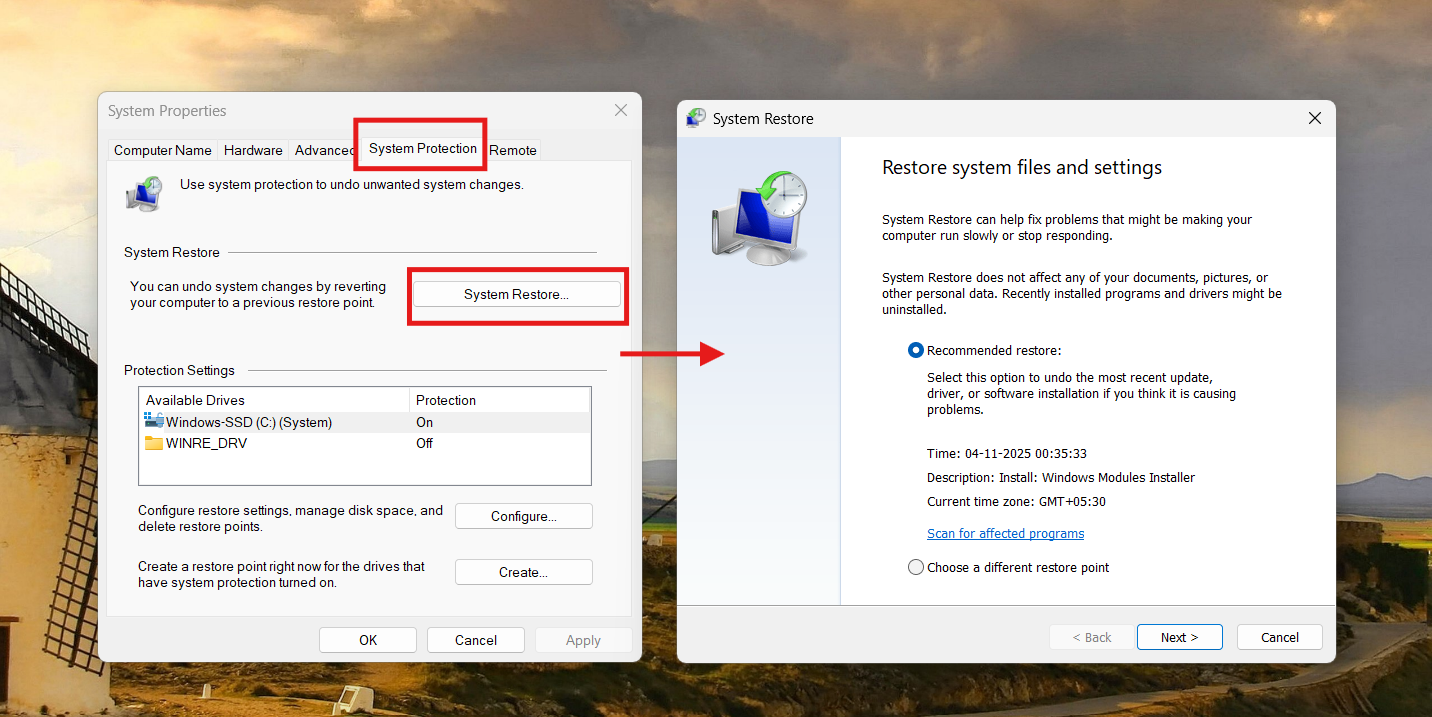Launch System Restore from System Properties
Screen dimensions: 1432x717
tap(517, 293)
